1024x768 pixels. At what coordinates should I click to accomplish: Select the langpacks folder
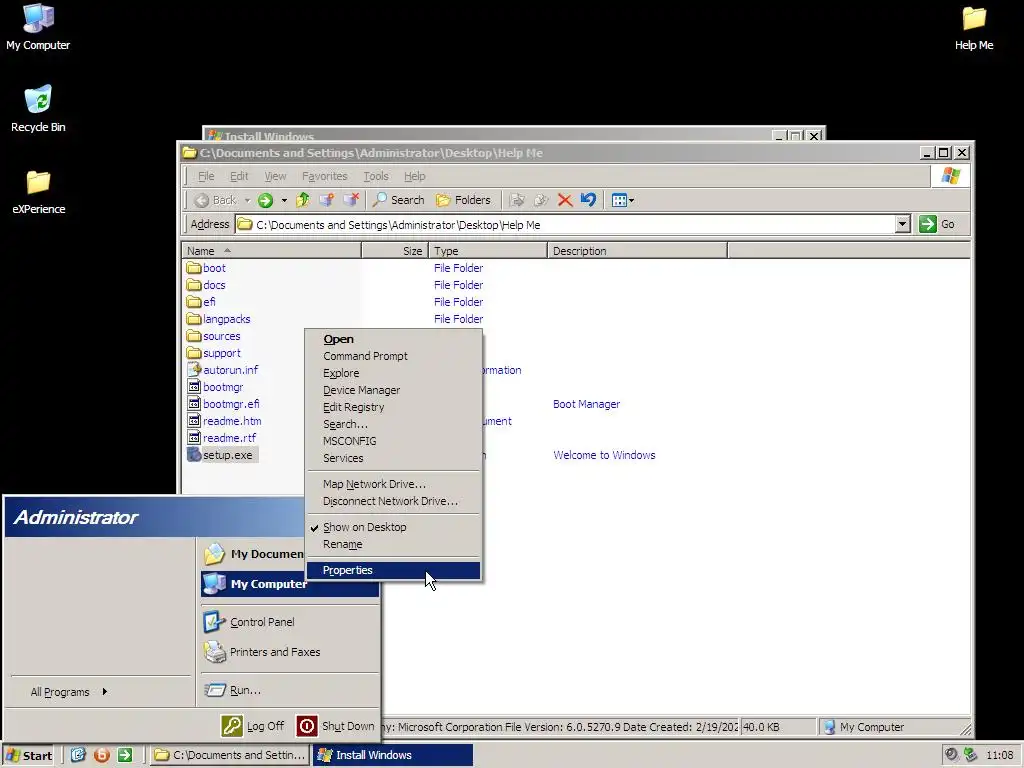(219, 319)
